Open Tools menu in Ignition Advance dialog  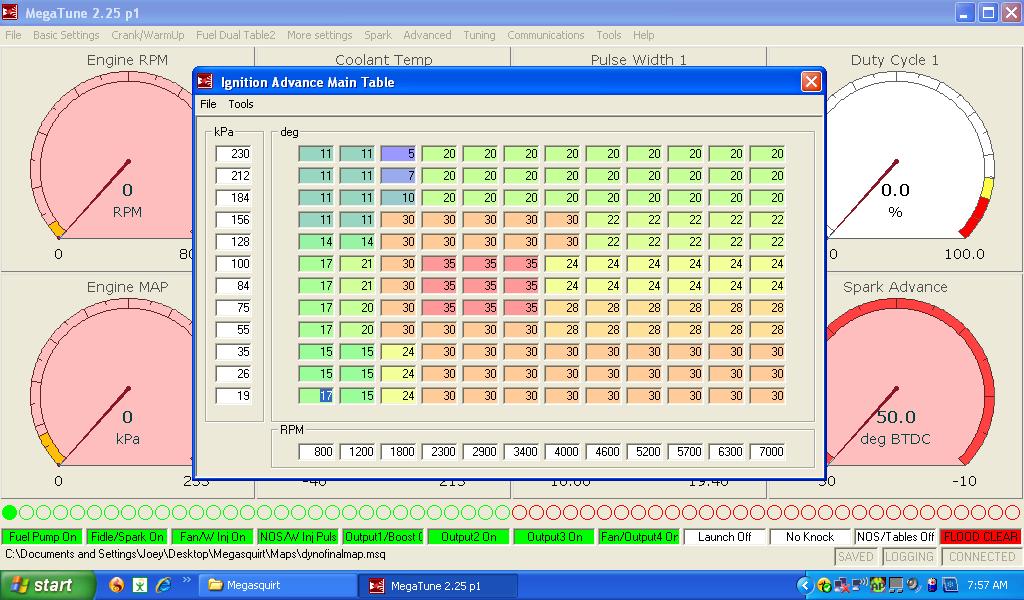click(x=241, y=104)
